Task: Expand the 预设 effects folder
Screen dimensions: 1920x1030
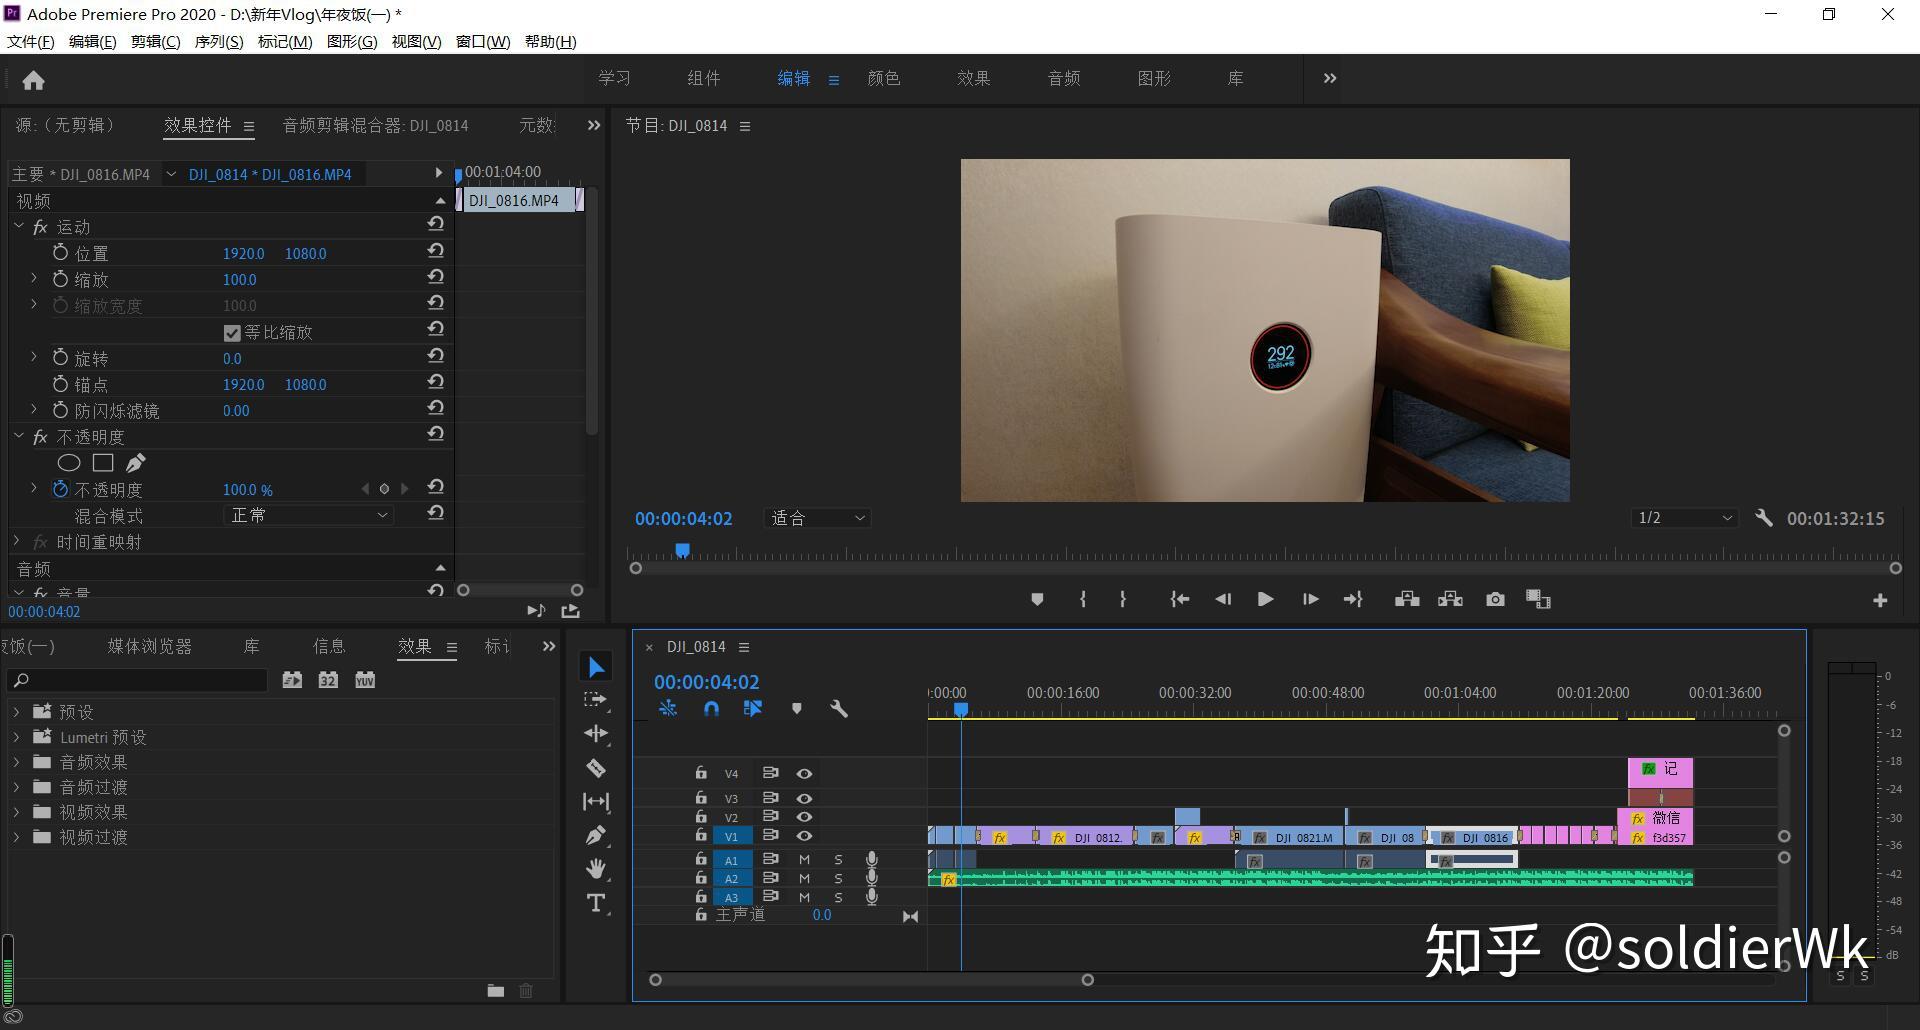Action: click(16, 712)
